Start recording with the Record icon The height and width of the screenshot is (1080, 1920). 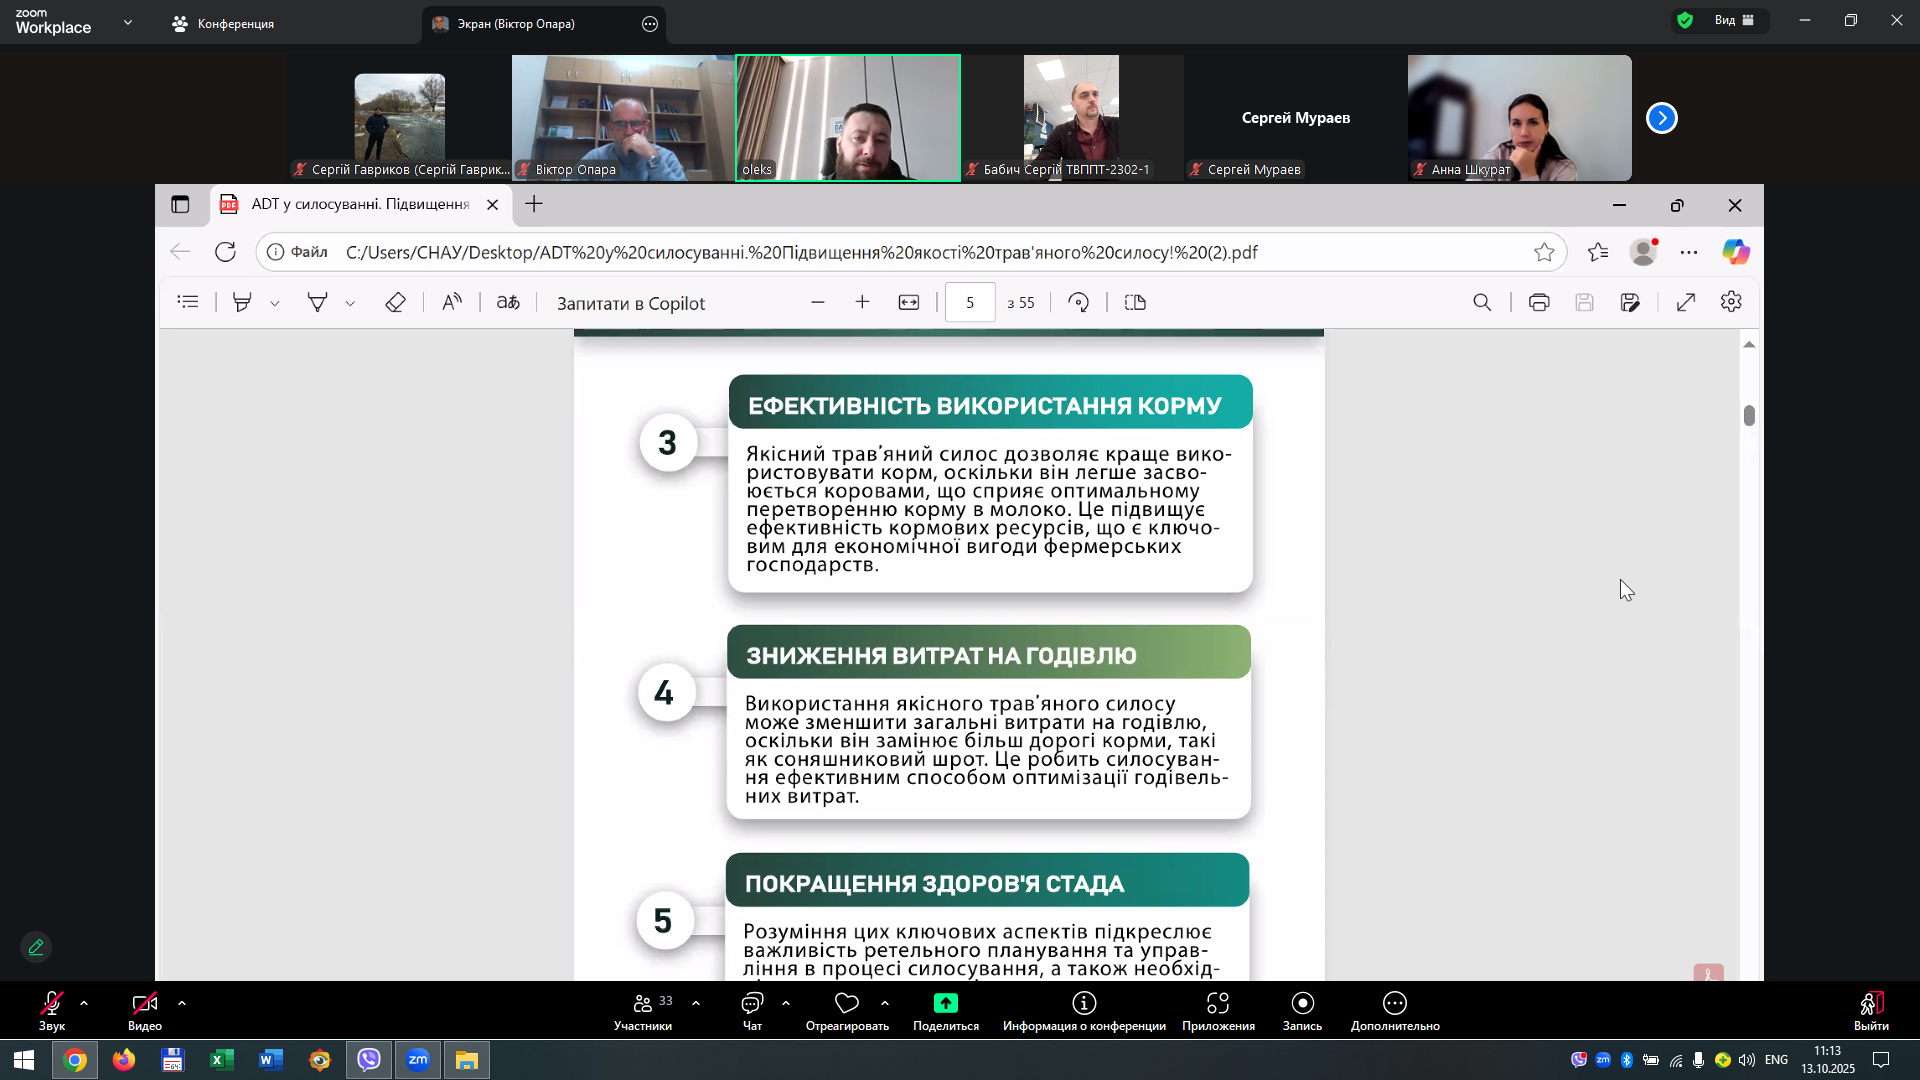pos(1302,1003)
